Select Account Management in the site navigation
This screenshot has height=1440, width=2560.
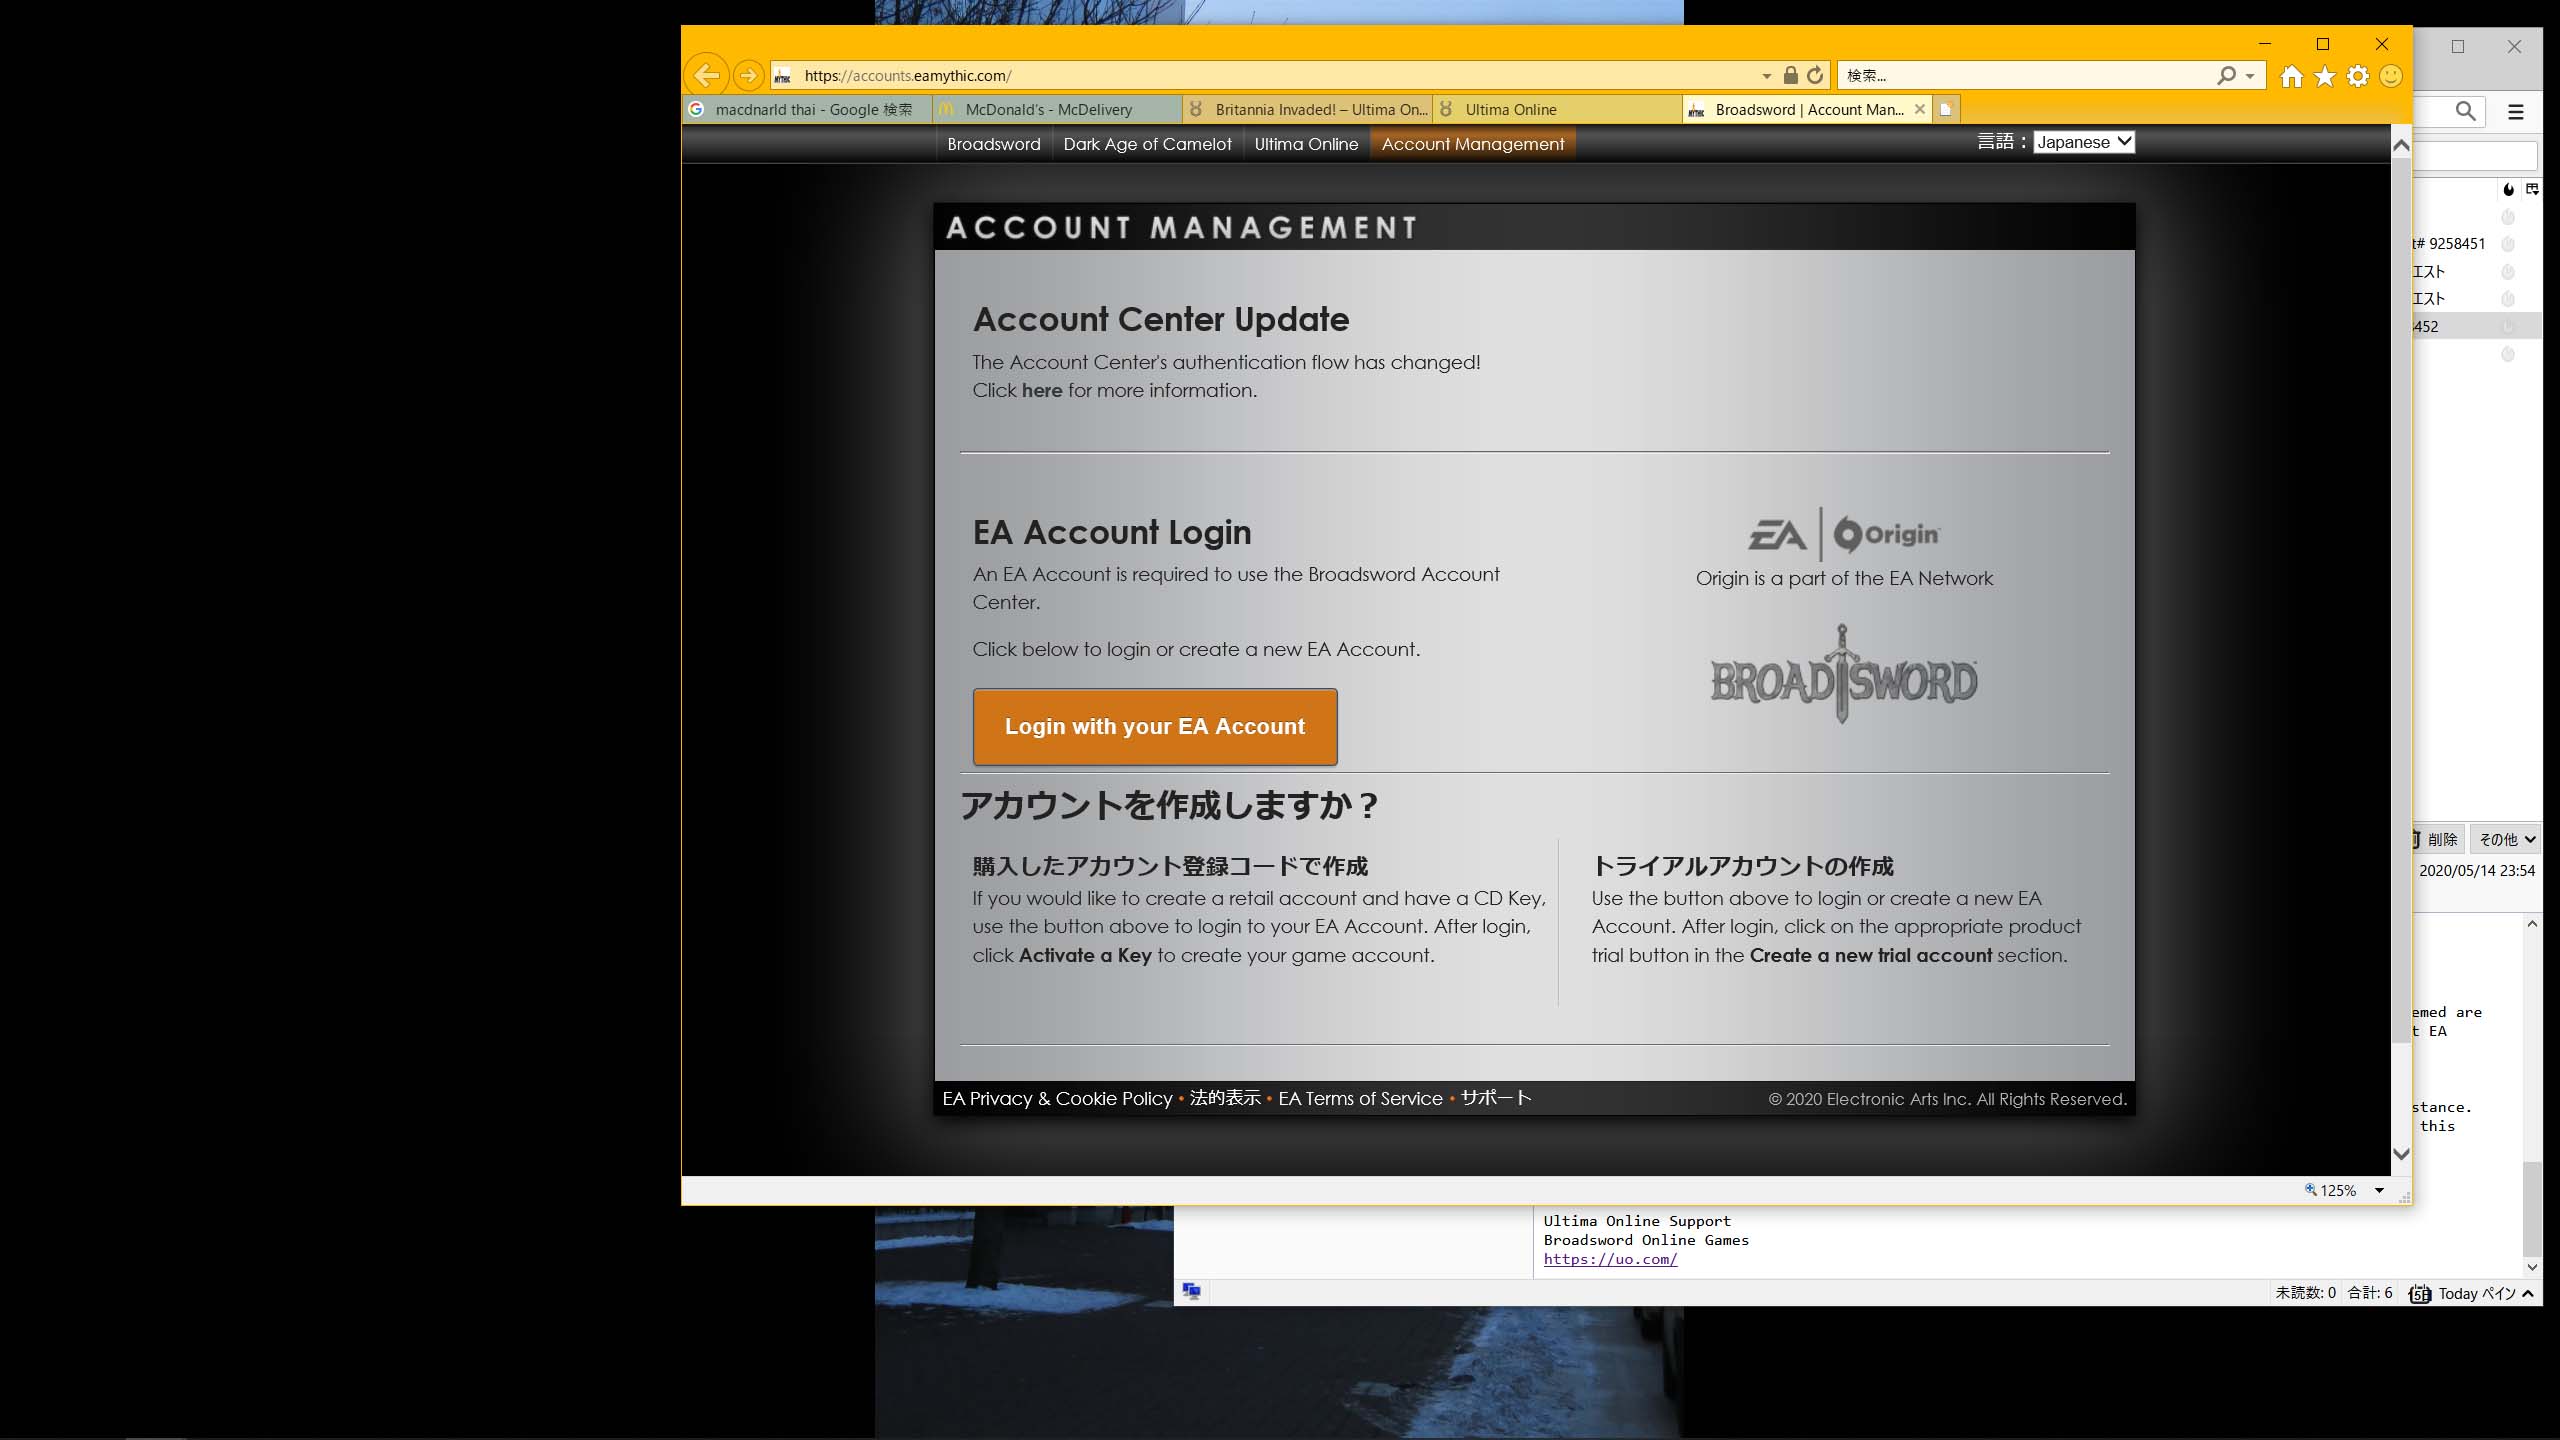[1473, 144]
